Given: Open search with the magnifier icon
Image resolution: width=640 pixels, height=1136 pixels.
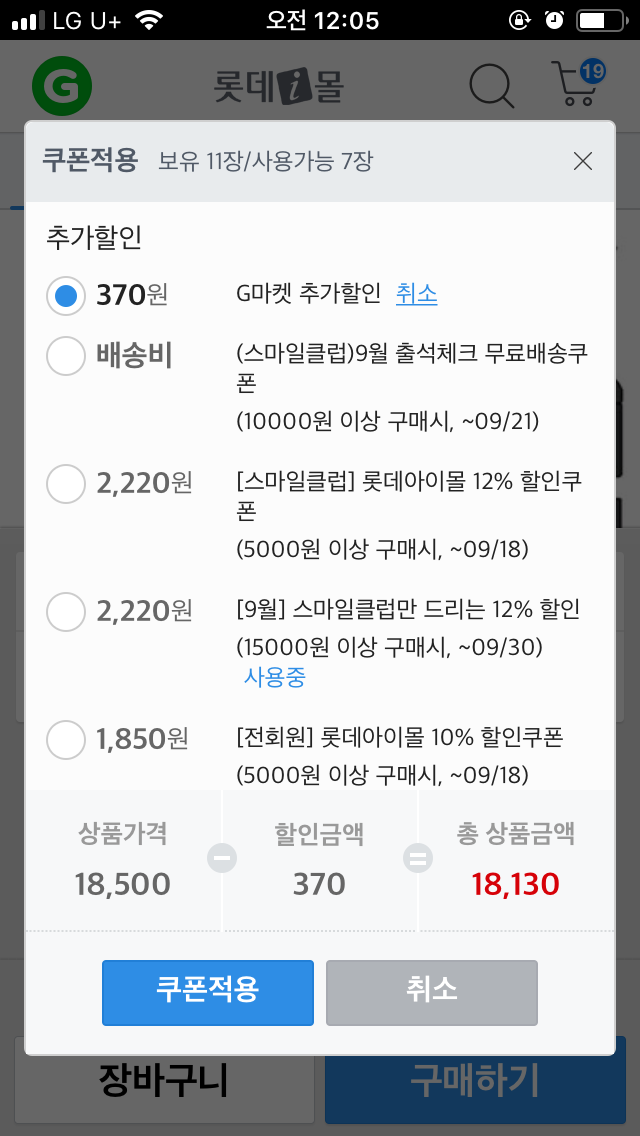Looking at the screenshot, I should pos(491,86).
